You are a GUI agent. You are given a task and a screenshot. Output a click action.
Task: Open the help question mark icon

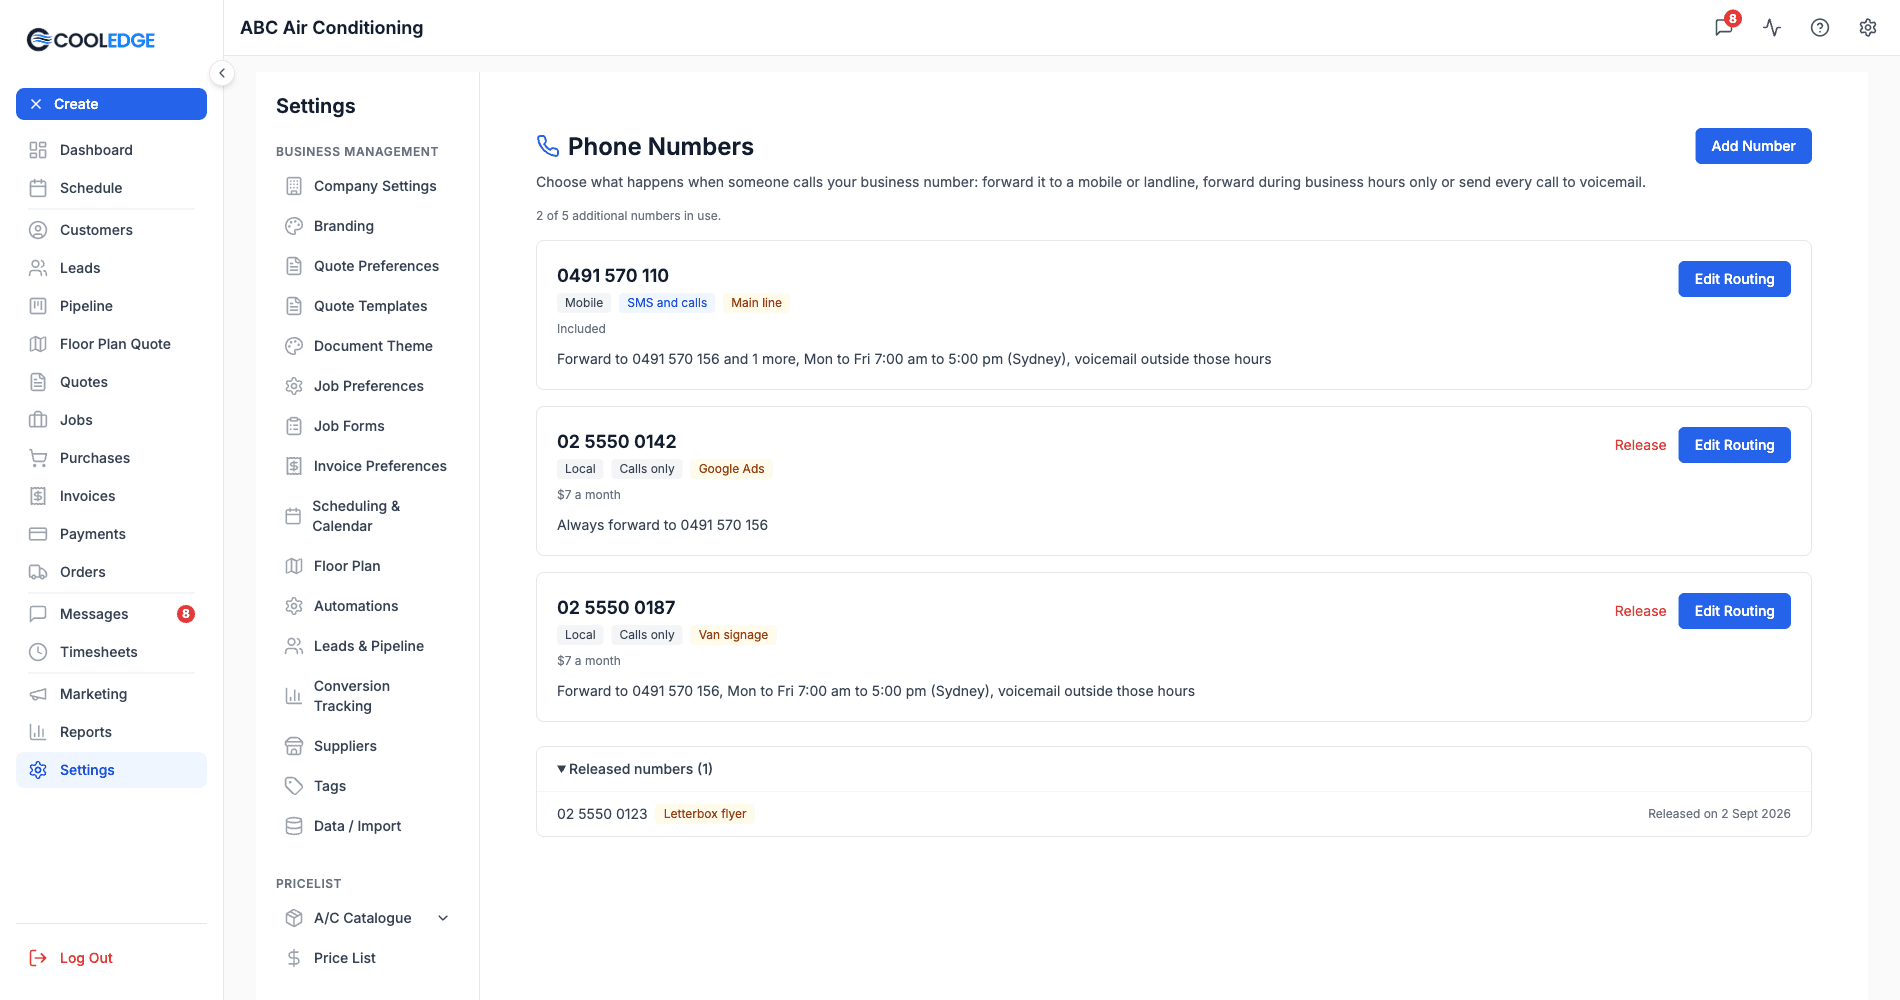(x=1820, y=28)
